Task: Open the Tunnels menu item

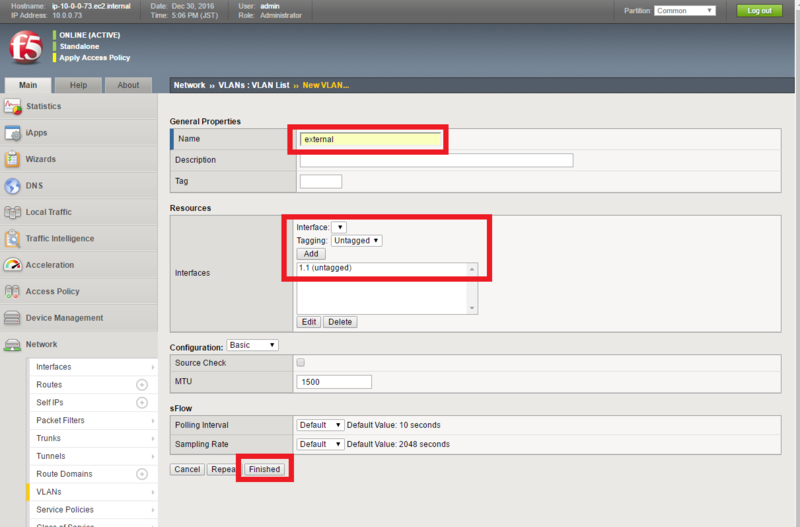Action: [51, 456]
